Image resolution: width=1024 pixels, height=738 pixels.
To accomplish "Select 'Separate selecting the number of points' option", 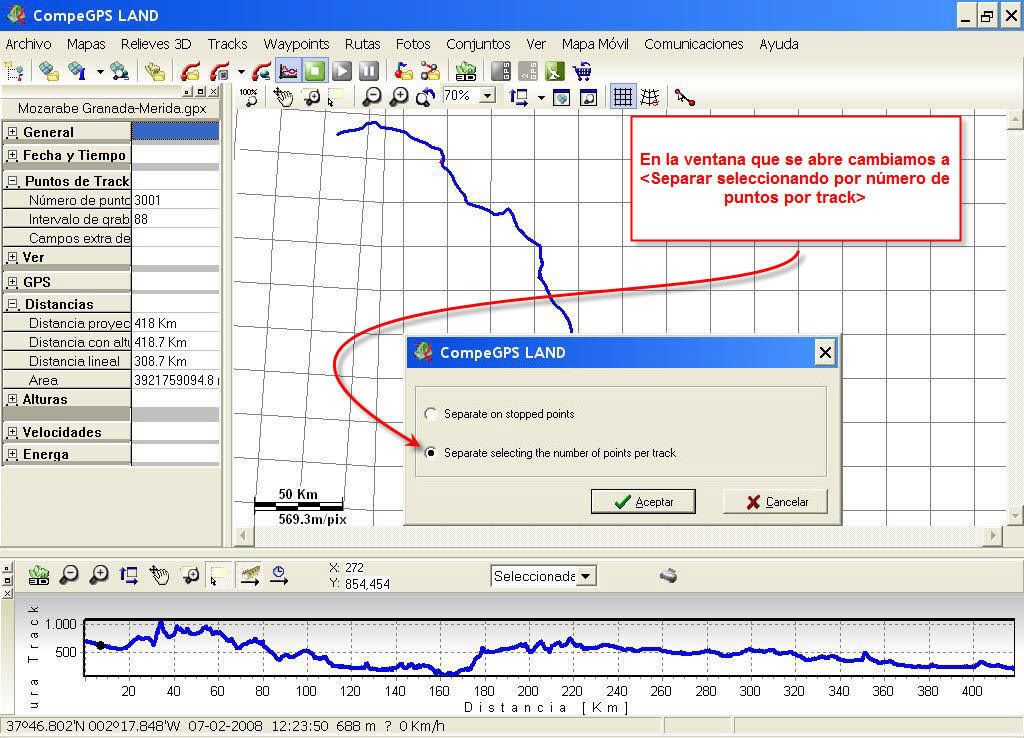I will tap(430, 453).
